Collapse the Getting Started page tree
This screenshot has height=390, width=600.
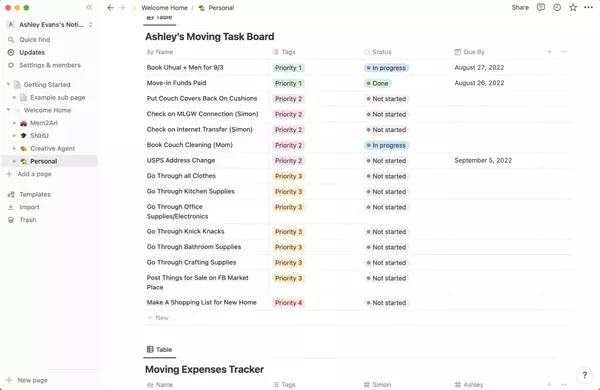8,84
